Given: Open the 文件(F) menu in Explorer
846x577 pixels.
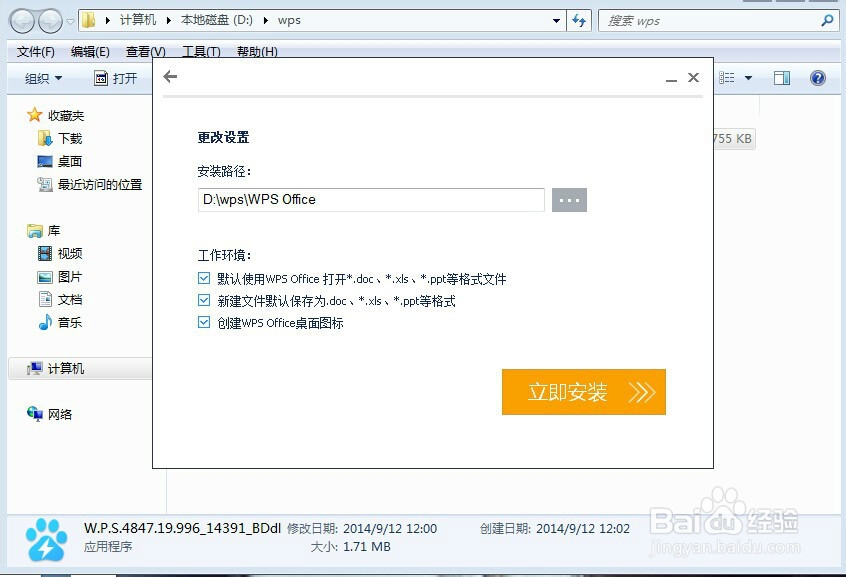Looking at the screenshot, I should [36, 52].
